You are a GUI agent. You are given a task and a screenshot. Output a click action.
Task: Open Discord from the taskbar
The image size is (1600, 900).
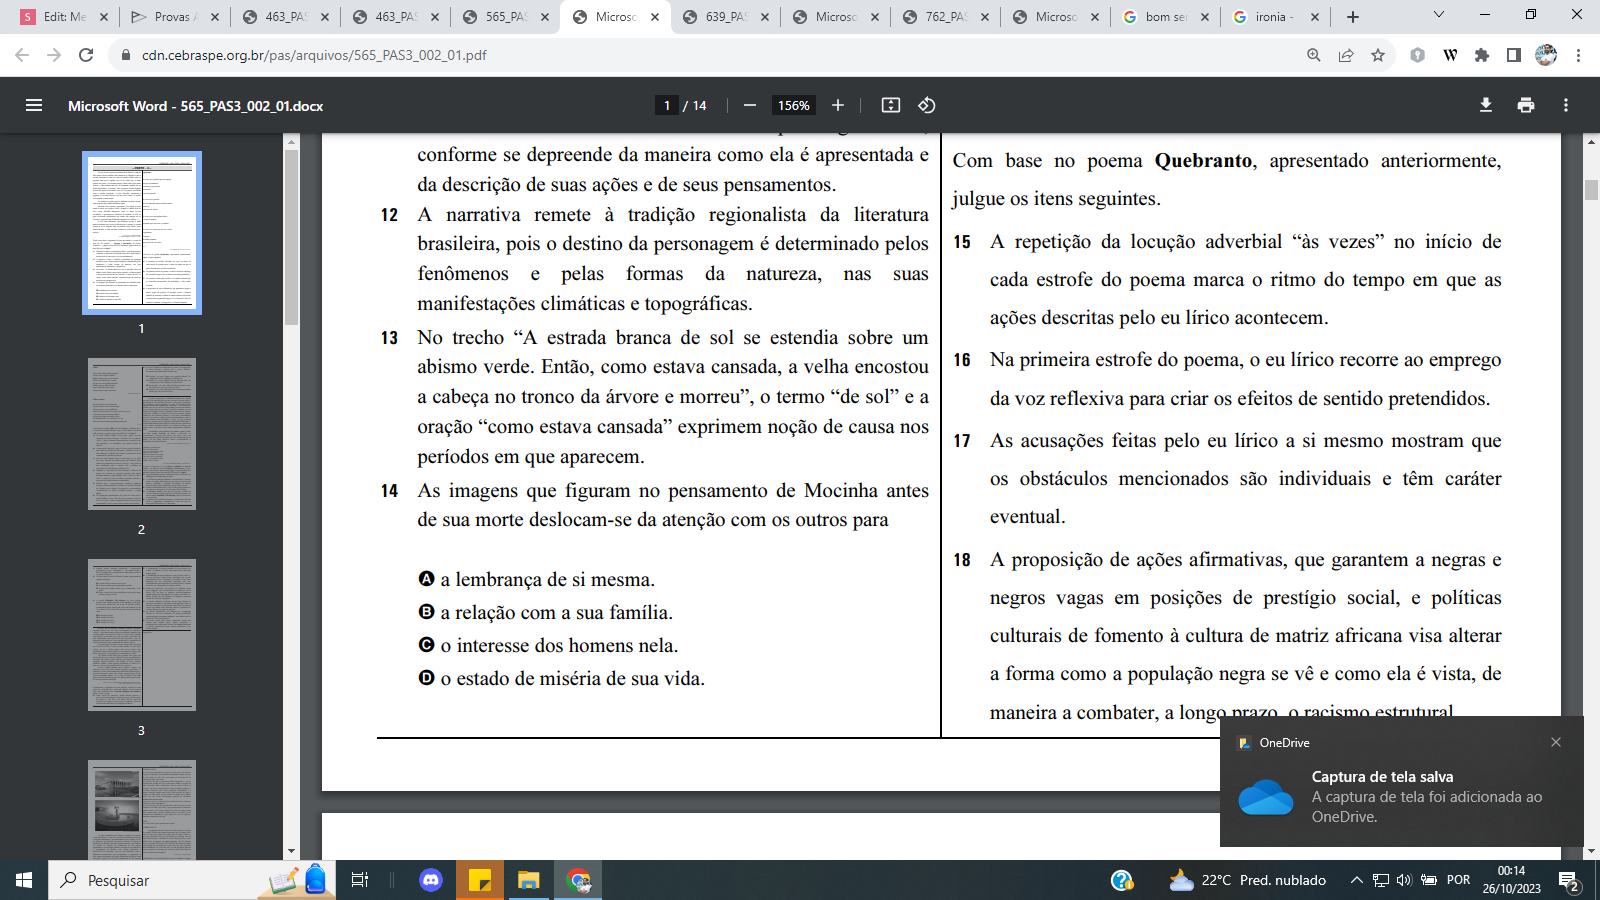(x=431, y=880)
